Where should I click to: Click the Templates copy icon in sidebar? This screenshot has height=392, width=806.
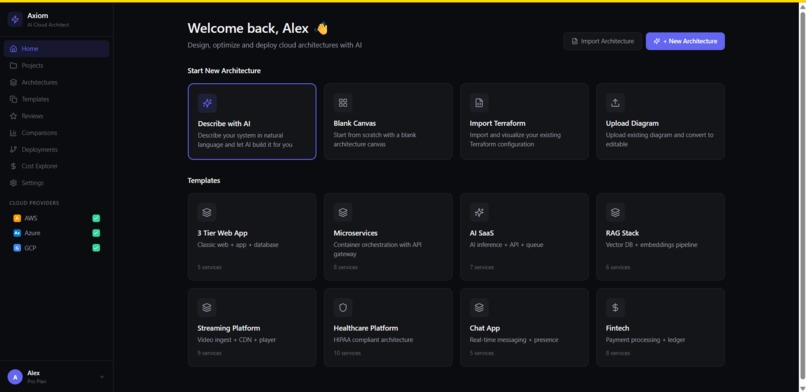coord(13,99)
